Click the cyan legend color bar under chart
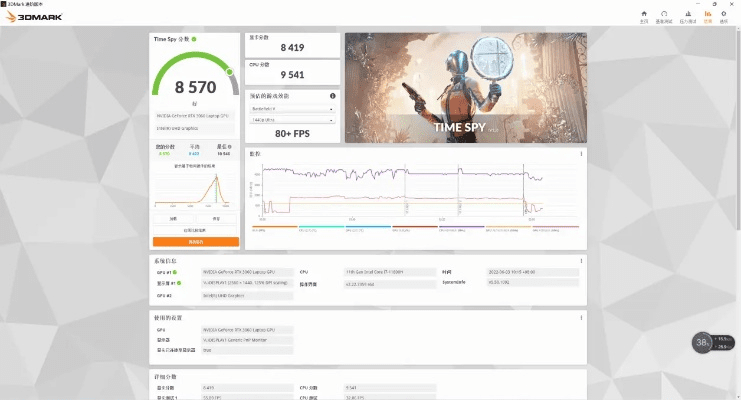Screen dimensions: 741x400 (x=320, y=227)
